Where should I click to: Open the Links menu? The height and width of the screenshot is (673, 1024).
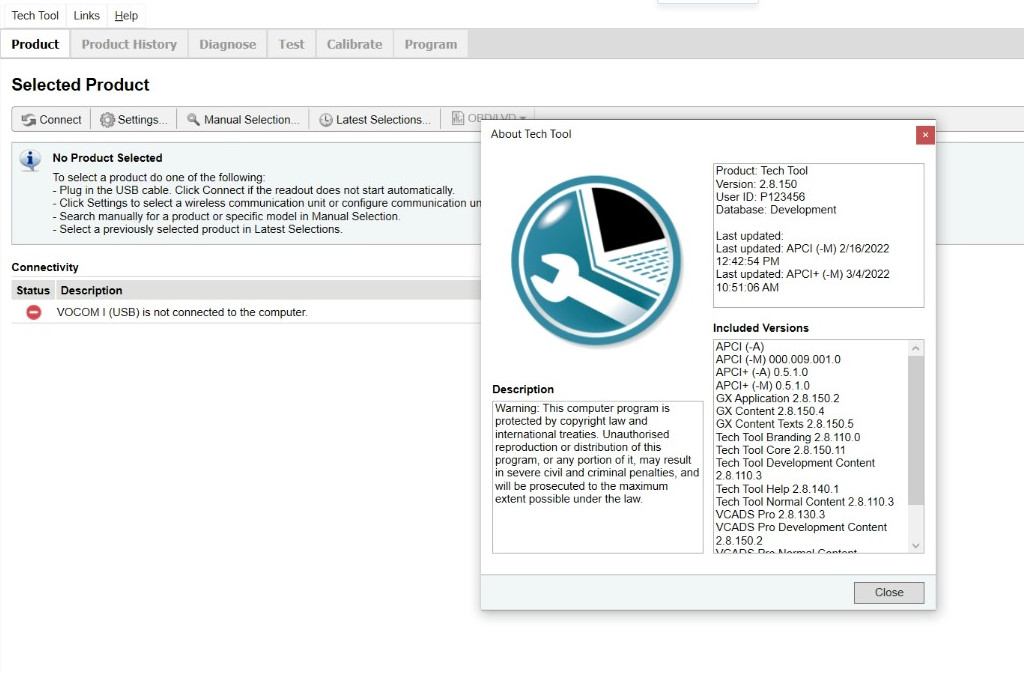point(86,15)
